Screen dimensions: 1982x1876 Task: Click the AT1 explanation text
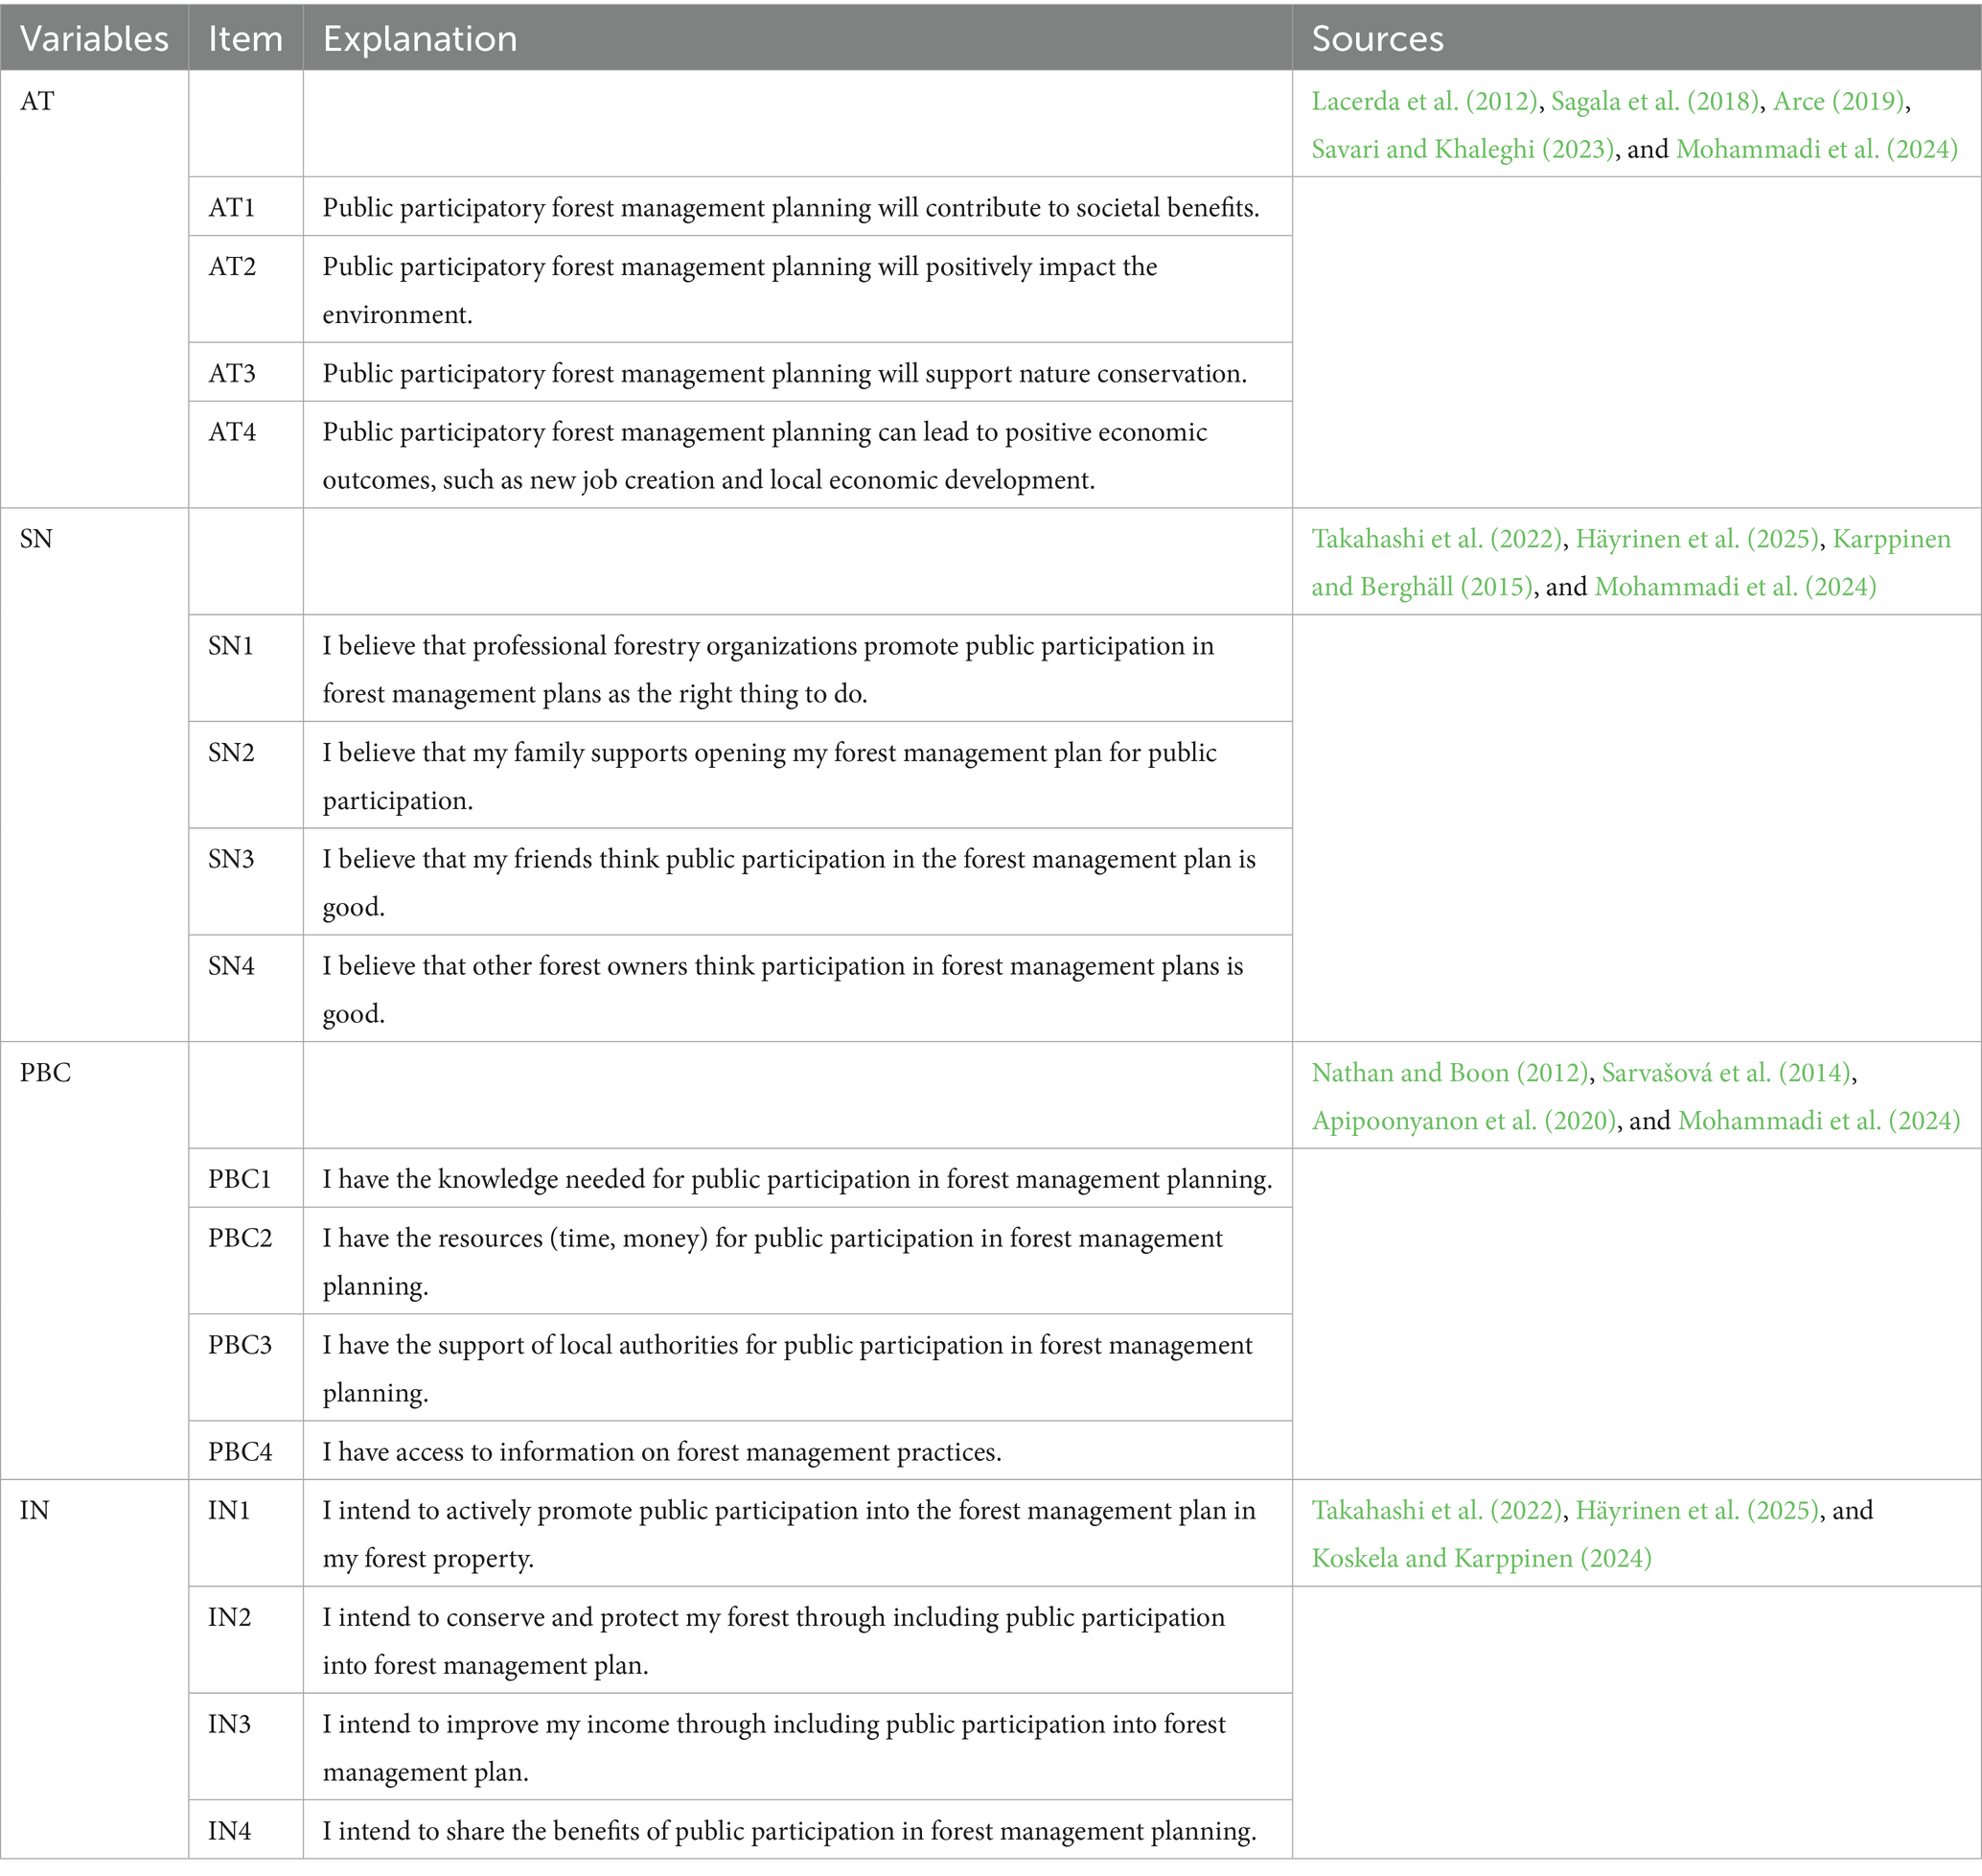(x=790, y=208)
